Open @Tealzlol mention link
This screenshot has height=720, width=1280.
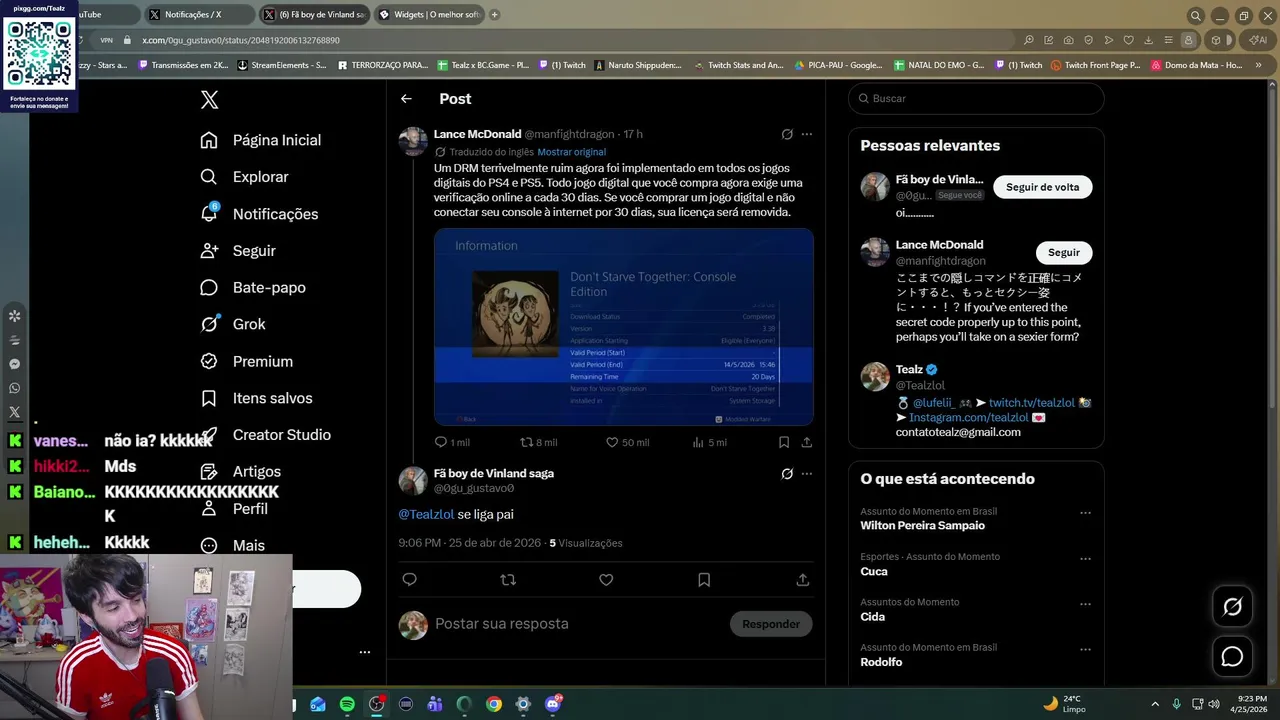click(426, 514)
